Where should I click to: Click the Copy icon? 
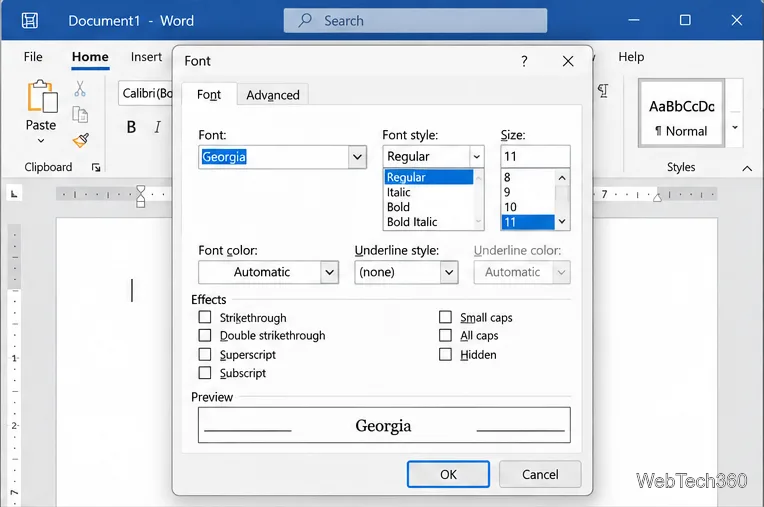pyautogui.click(x=80, y=115)
